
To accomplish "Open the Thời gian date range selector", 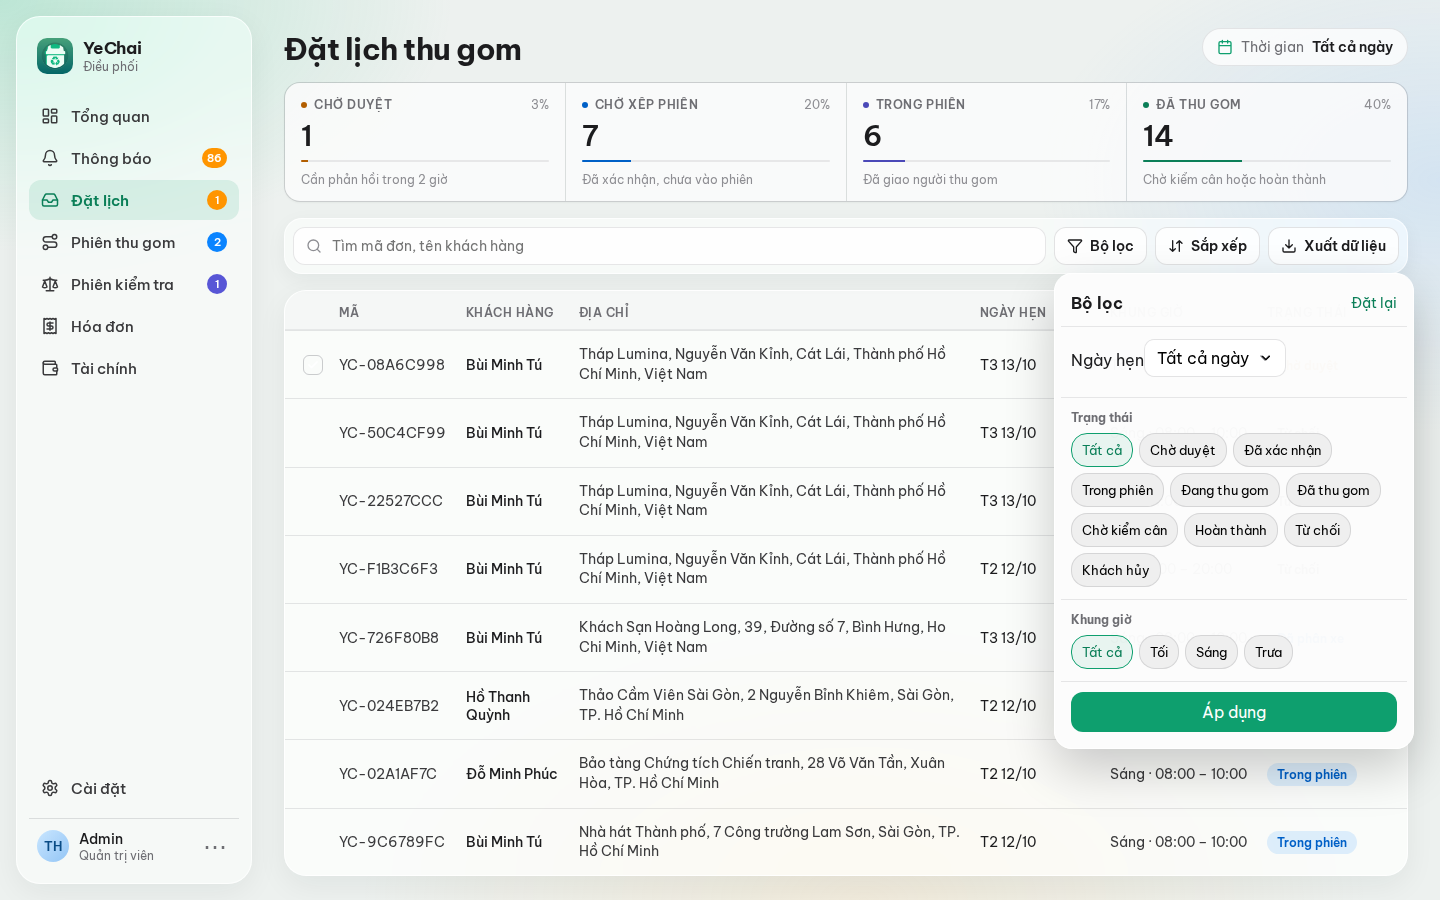I will (1305, 47).
